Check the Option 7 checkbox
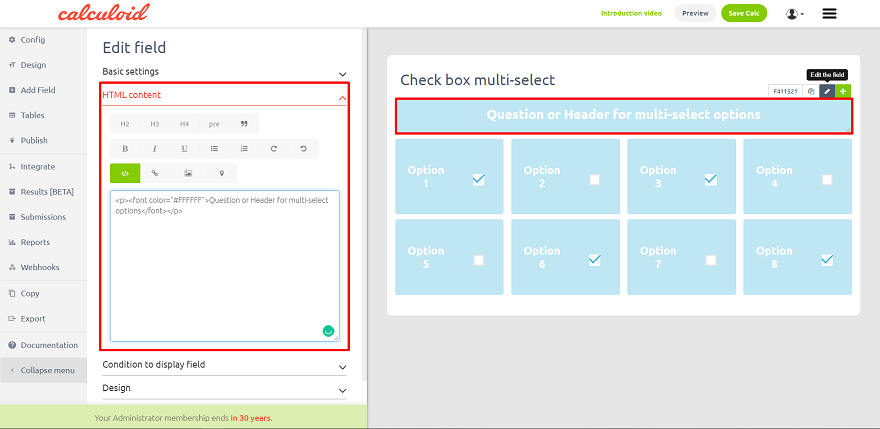 coord(711,260)
